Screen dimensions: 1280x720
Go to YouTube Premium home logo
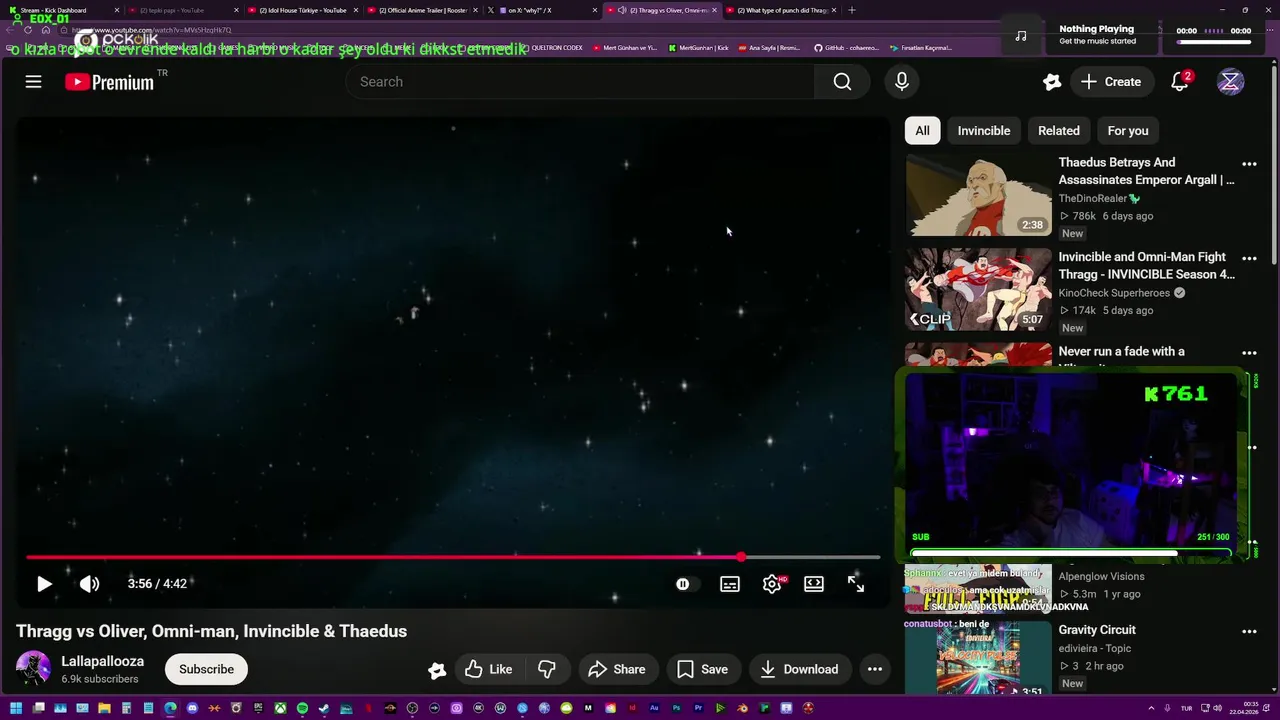pyautogui.click(x=110, y=82)
